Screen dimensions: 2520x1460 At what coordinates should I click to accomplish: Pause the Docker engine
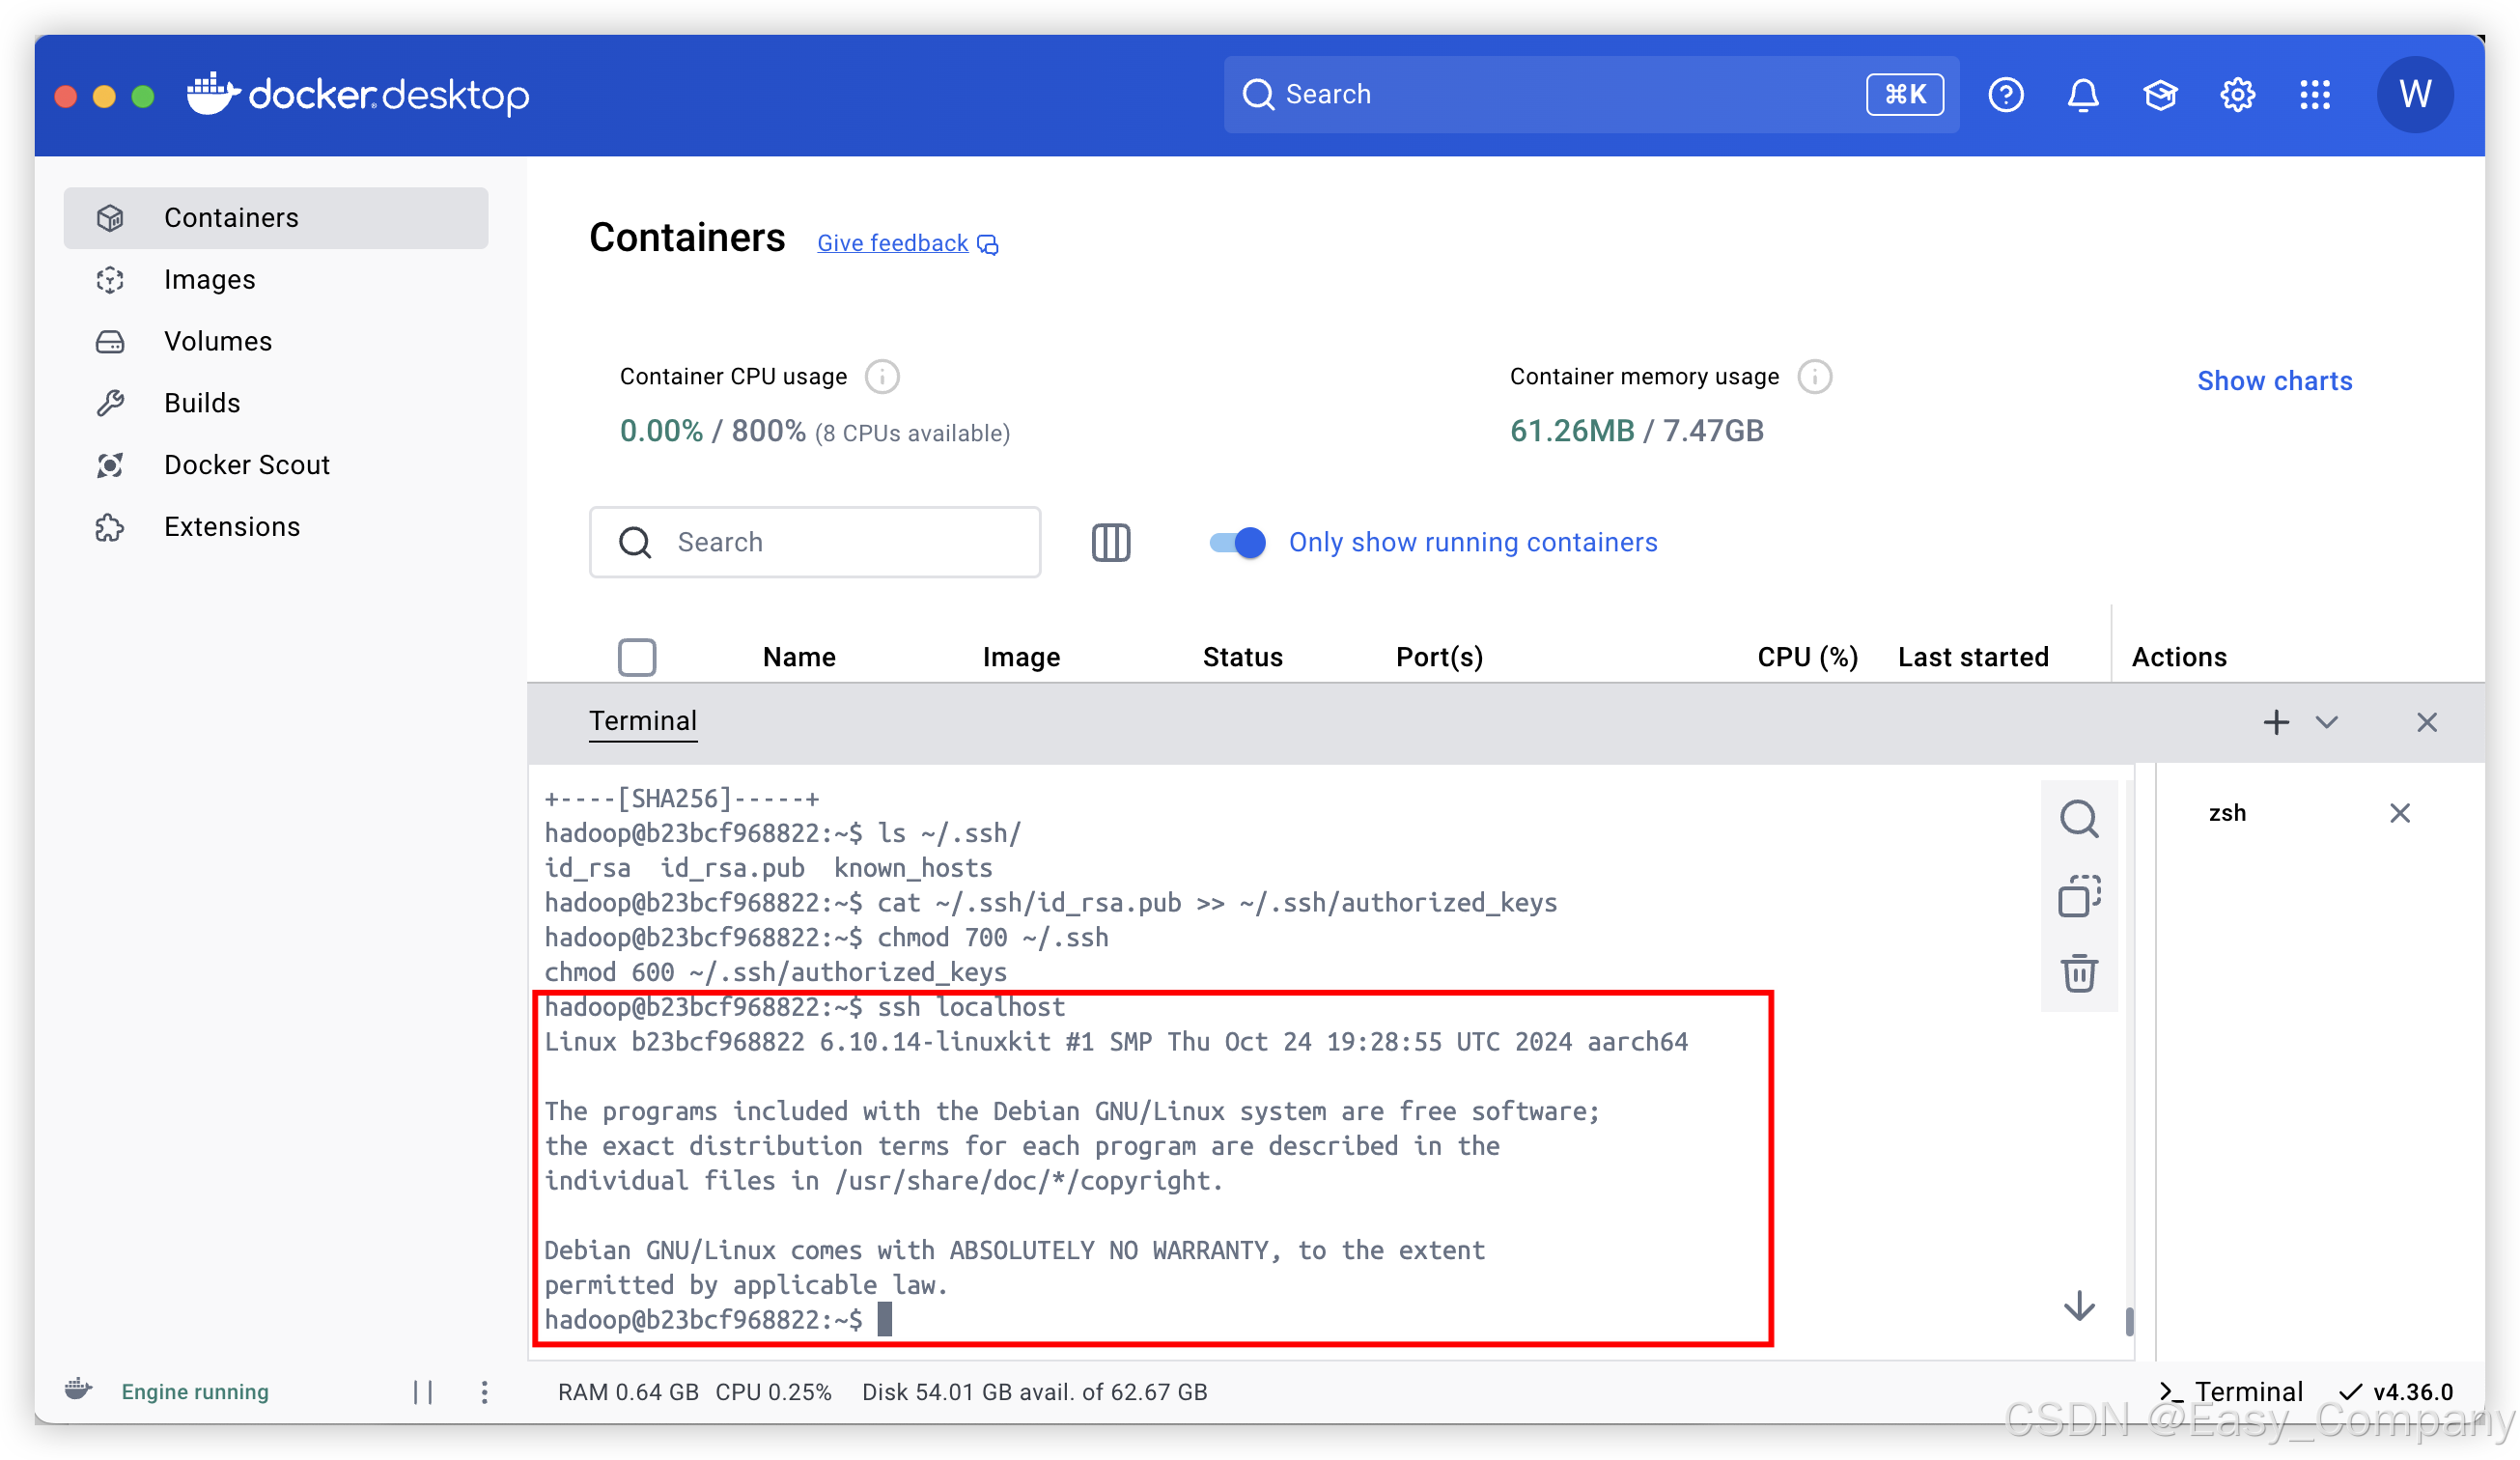click(423, 1392)
